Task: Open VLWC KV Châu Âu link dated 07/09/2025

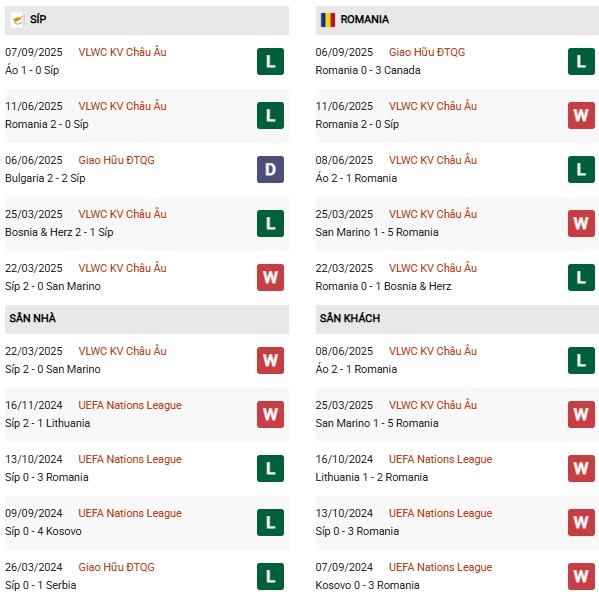Action: coord(122,52)
